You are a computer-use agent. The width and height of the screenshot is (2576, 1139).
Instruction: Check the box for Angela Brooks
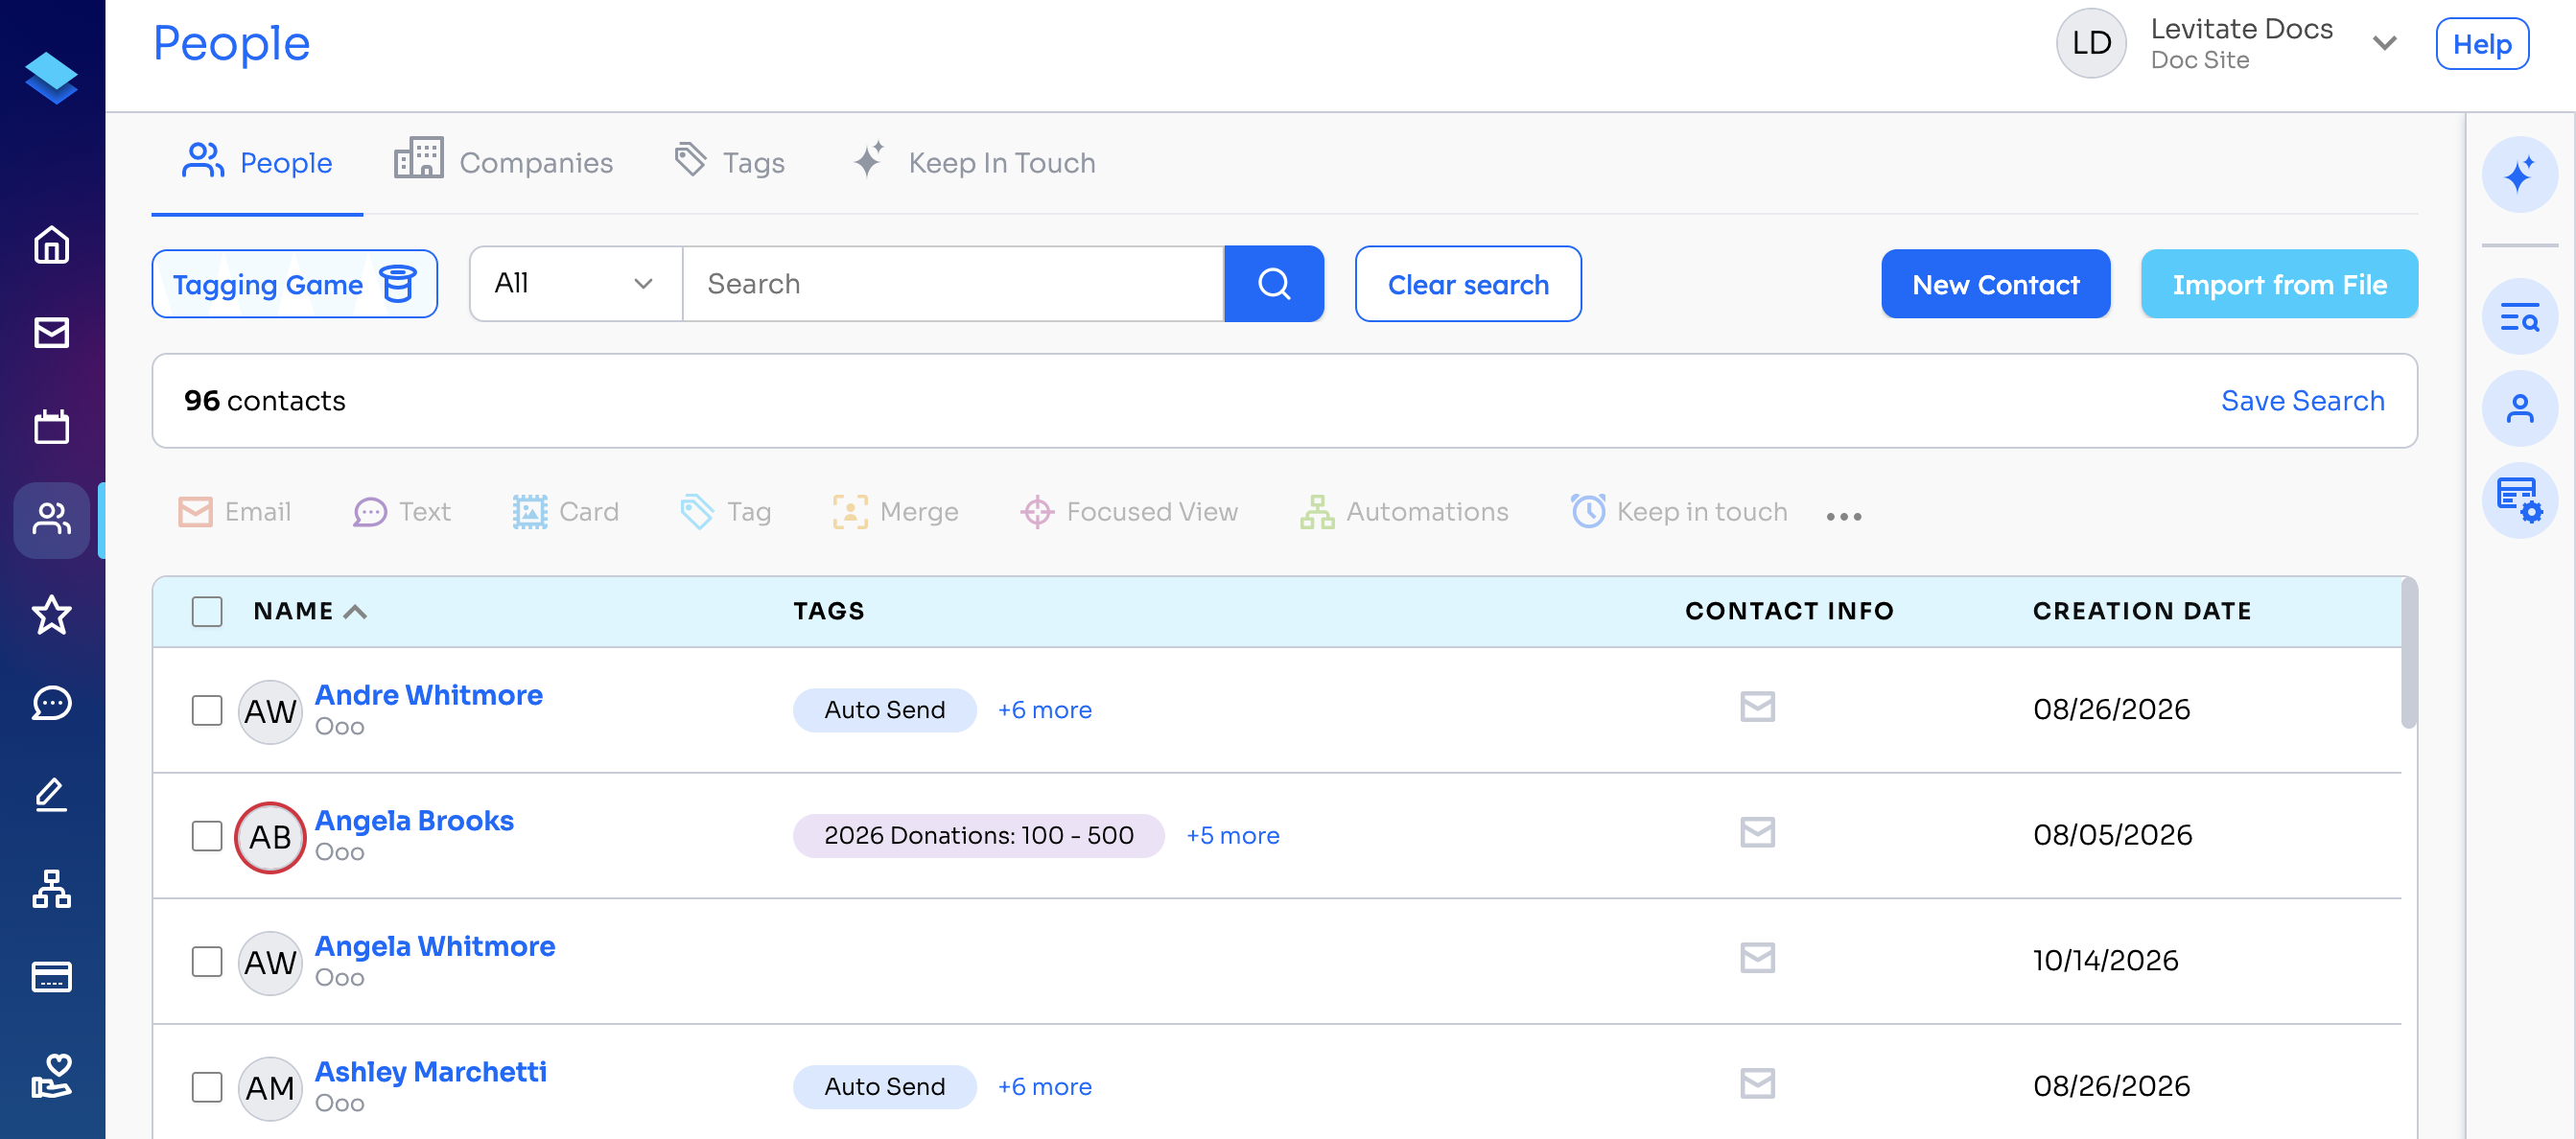coord(207,835)
